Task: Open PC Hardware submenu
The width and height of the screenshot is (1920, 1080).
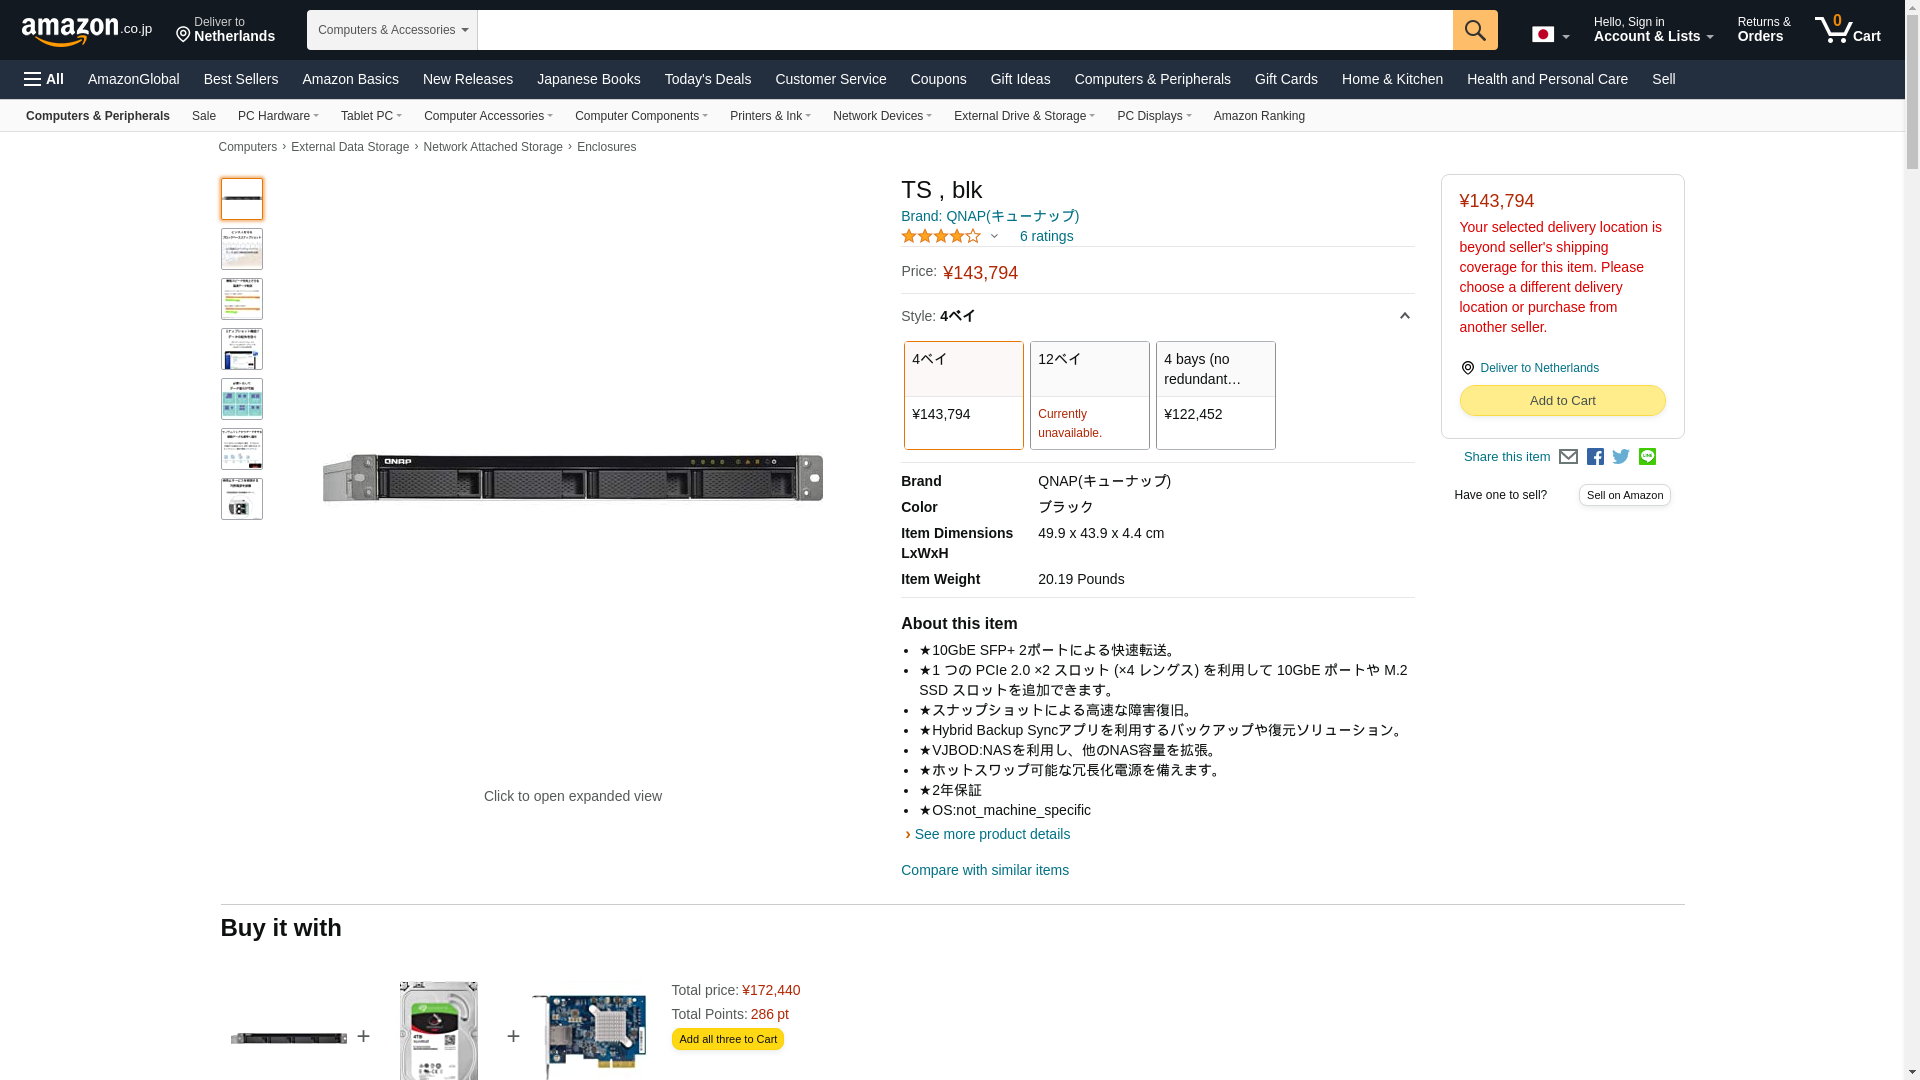Action: (x=278, y=116)
